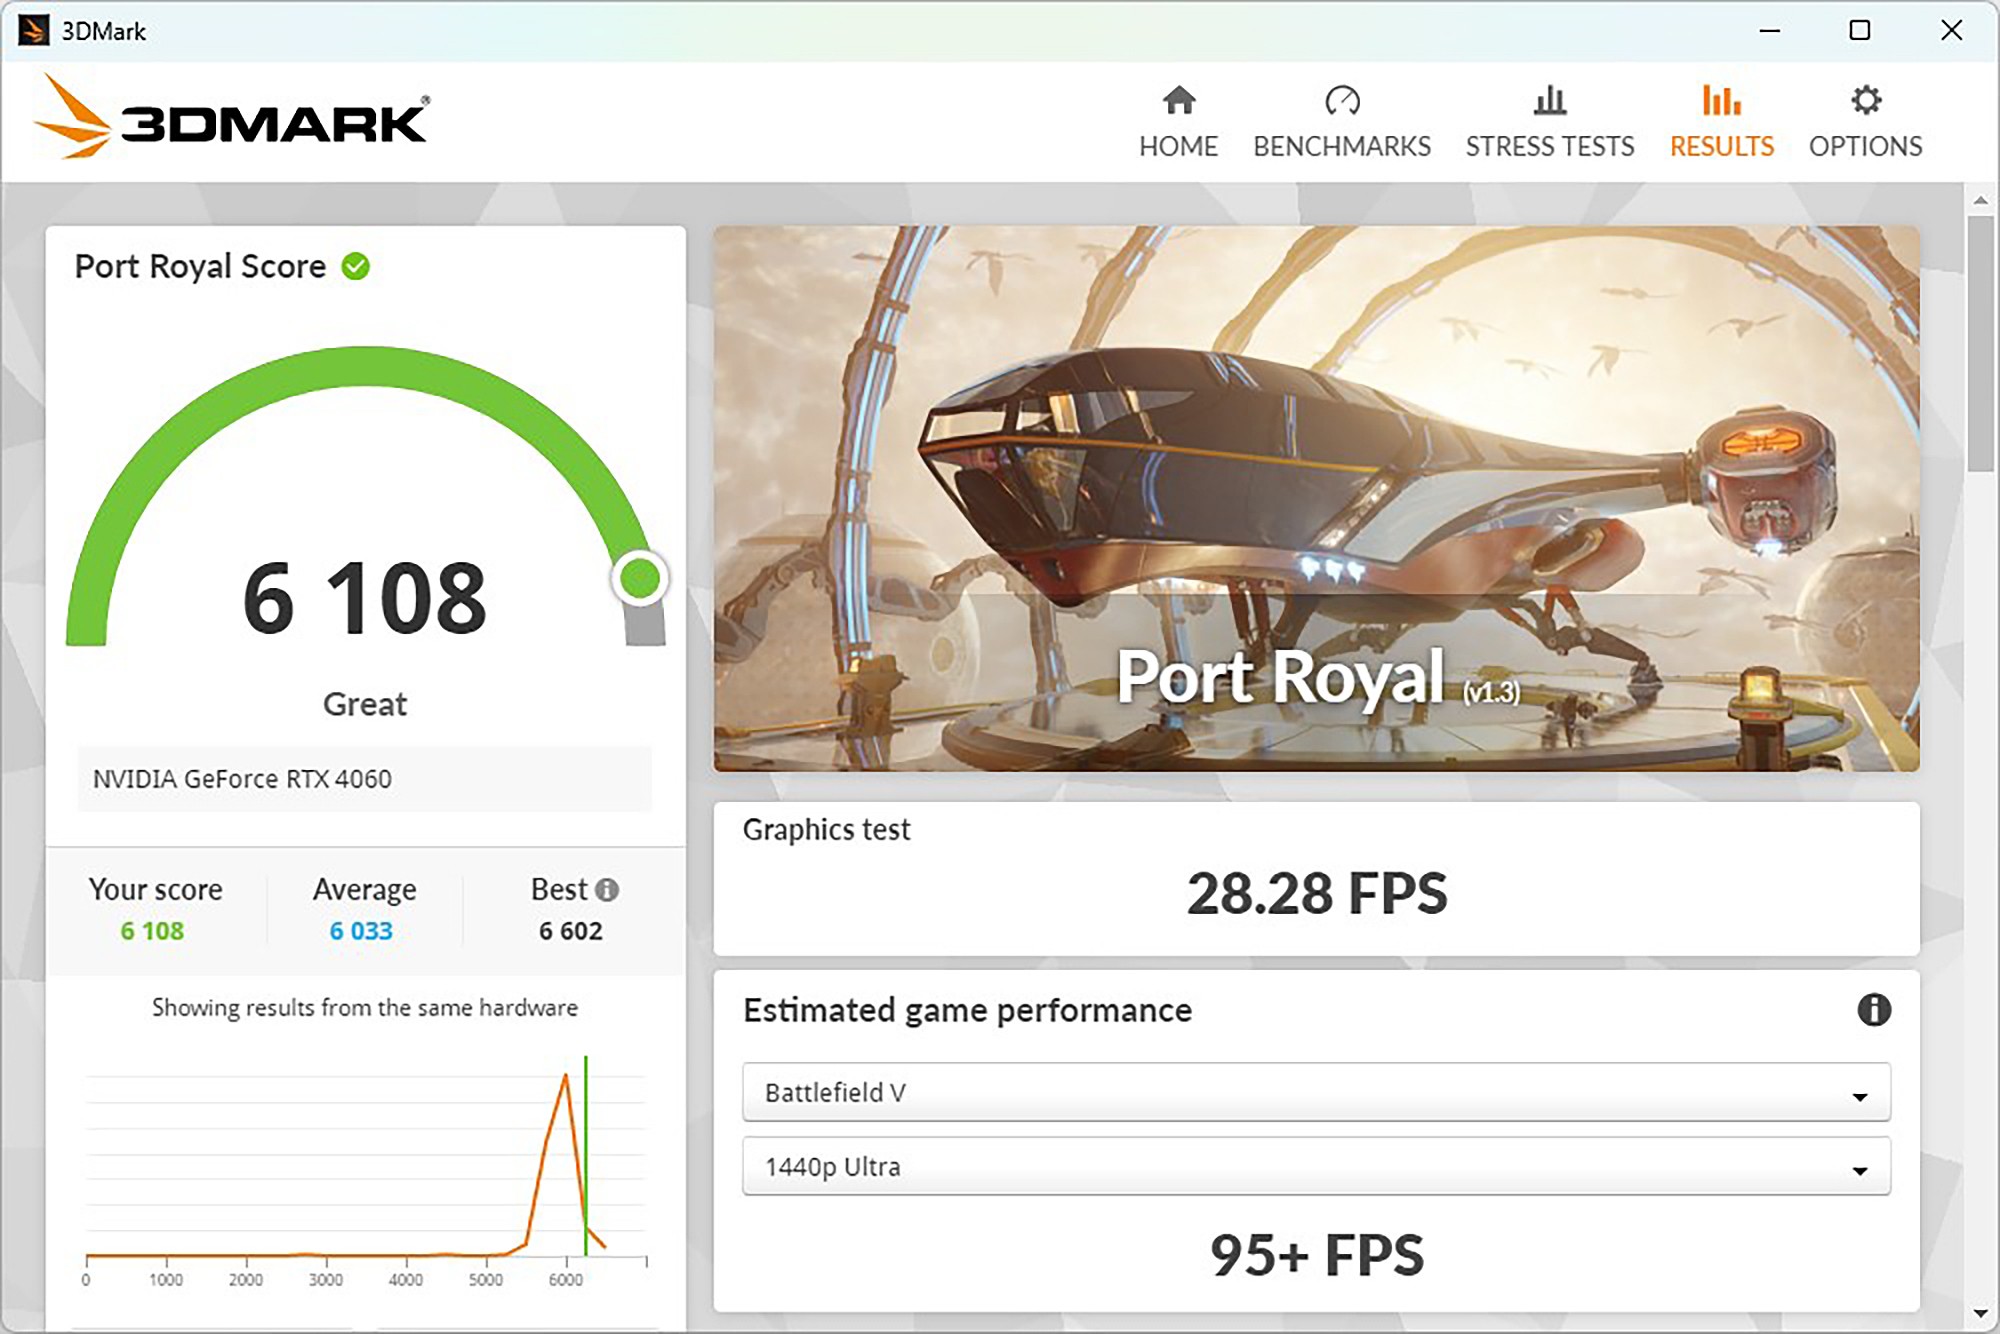
Task: Expand the Battlefield V game dropdown
Action: tap(1316, 1092)
